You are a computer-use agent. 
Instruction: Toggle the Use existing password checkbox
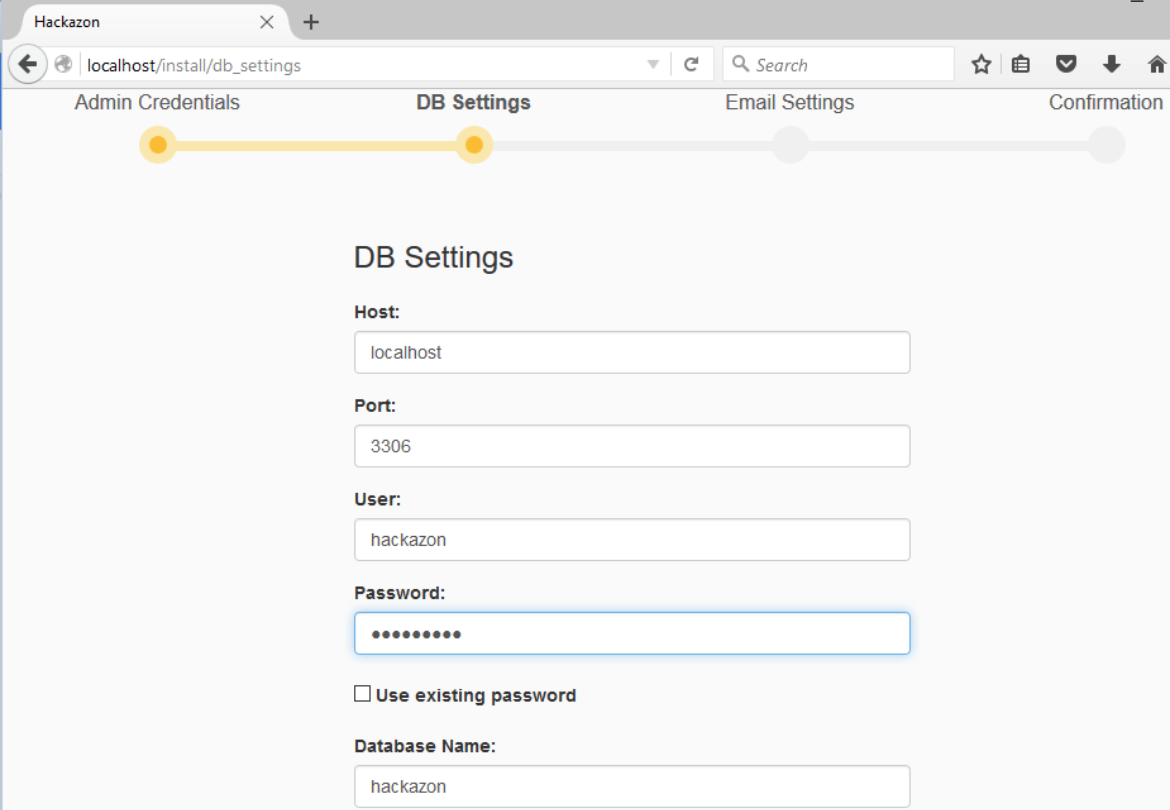pos(363,694)
